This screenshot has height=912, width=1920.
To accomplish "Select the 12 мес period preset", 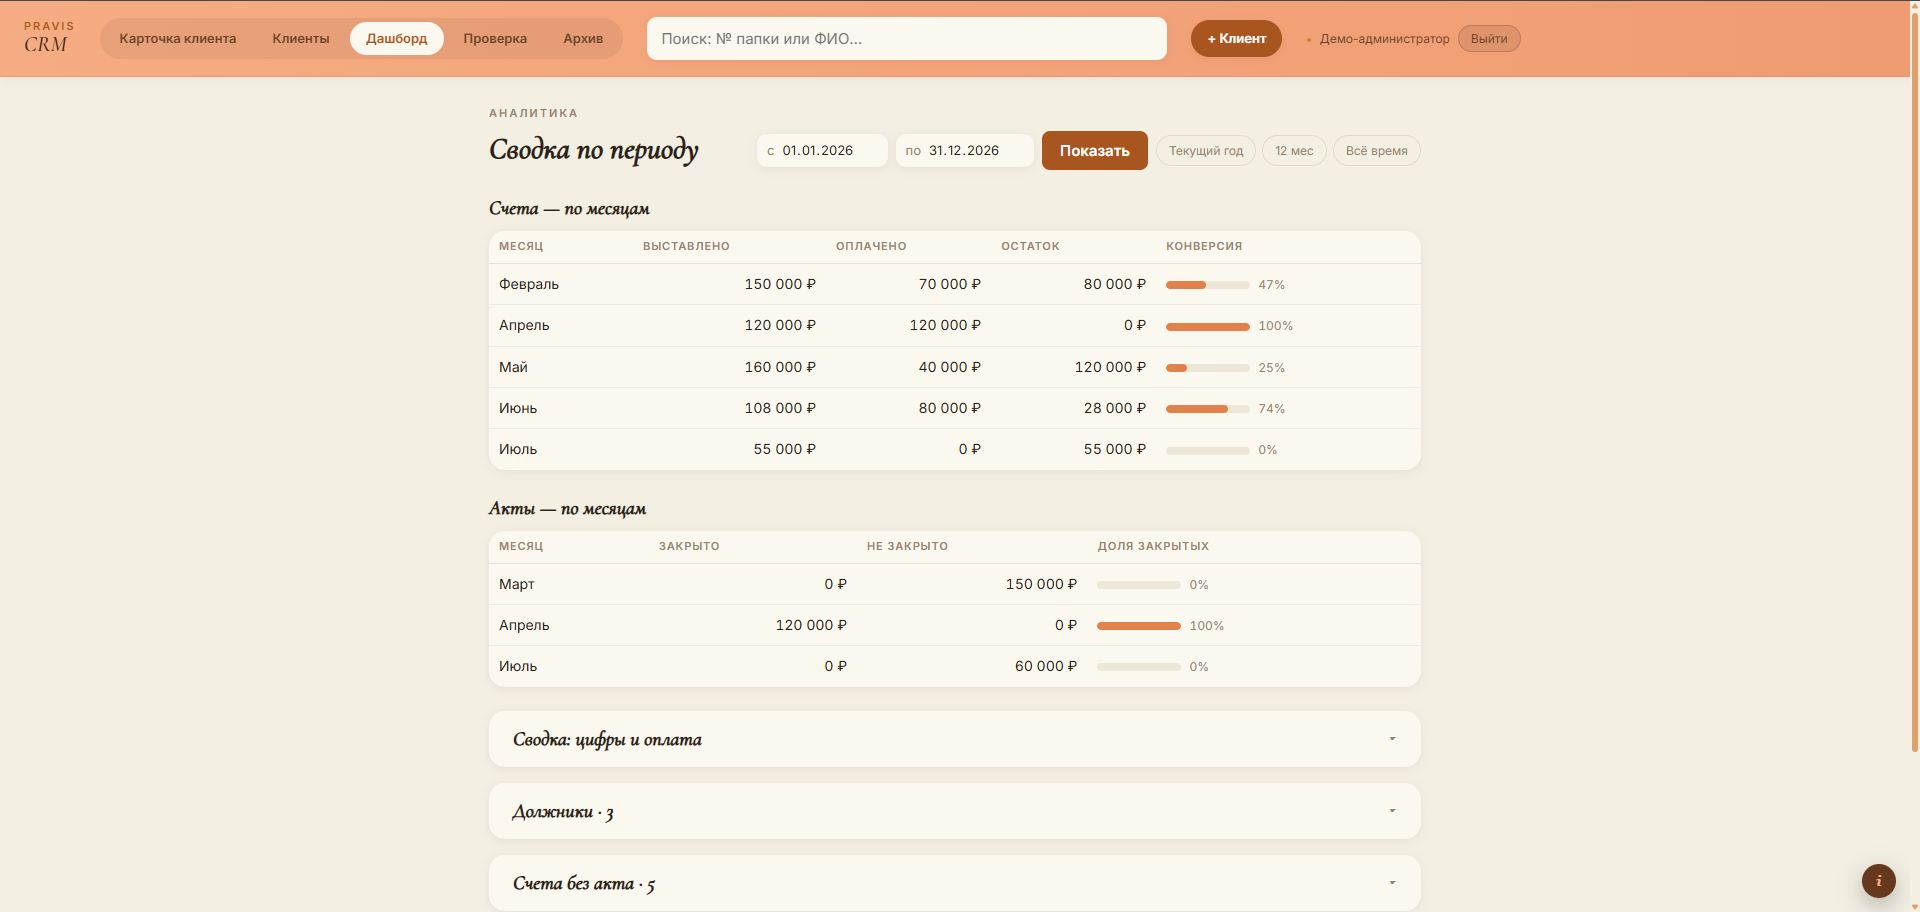I will tap(1294, 150).
